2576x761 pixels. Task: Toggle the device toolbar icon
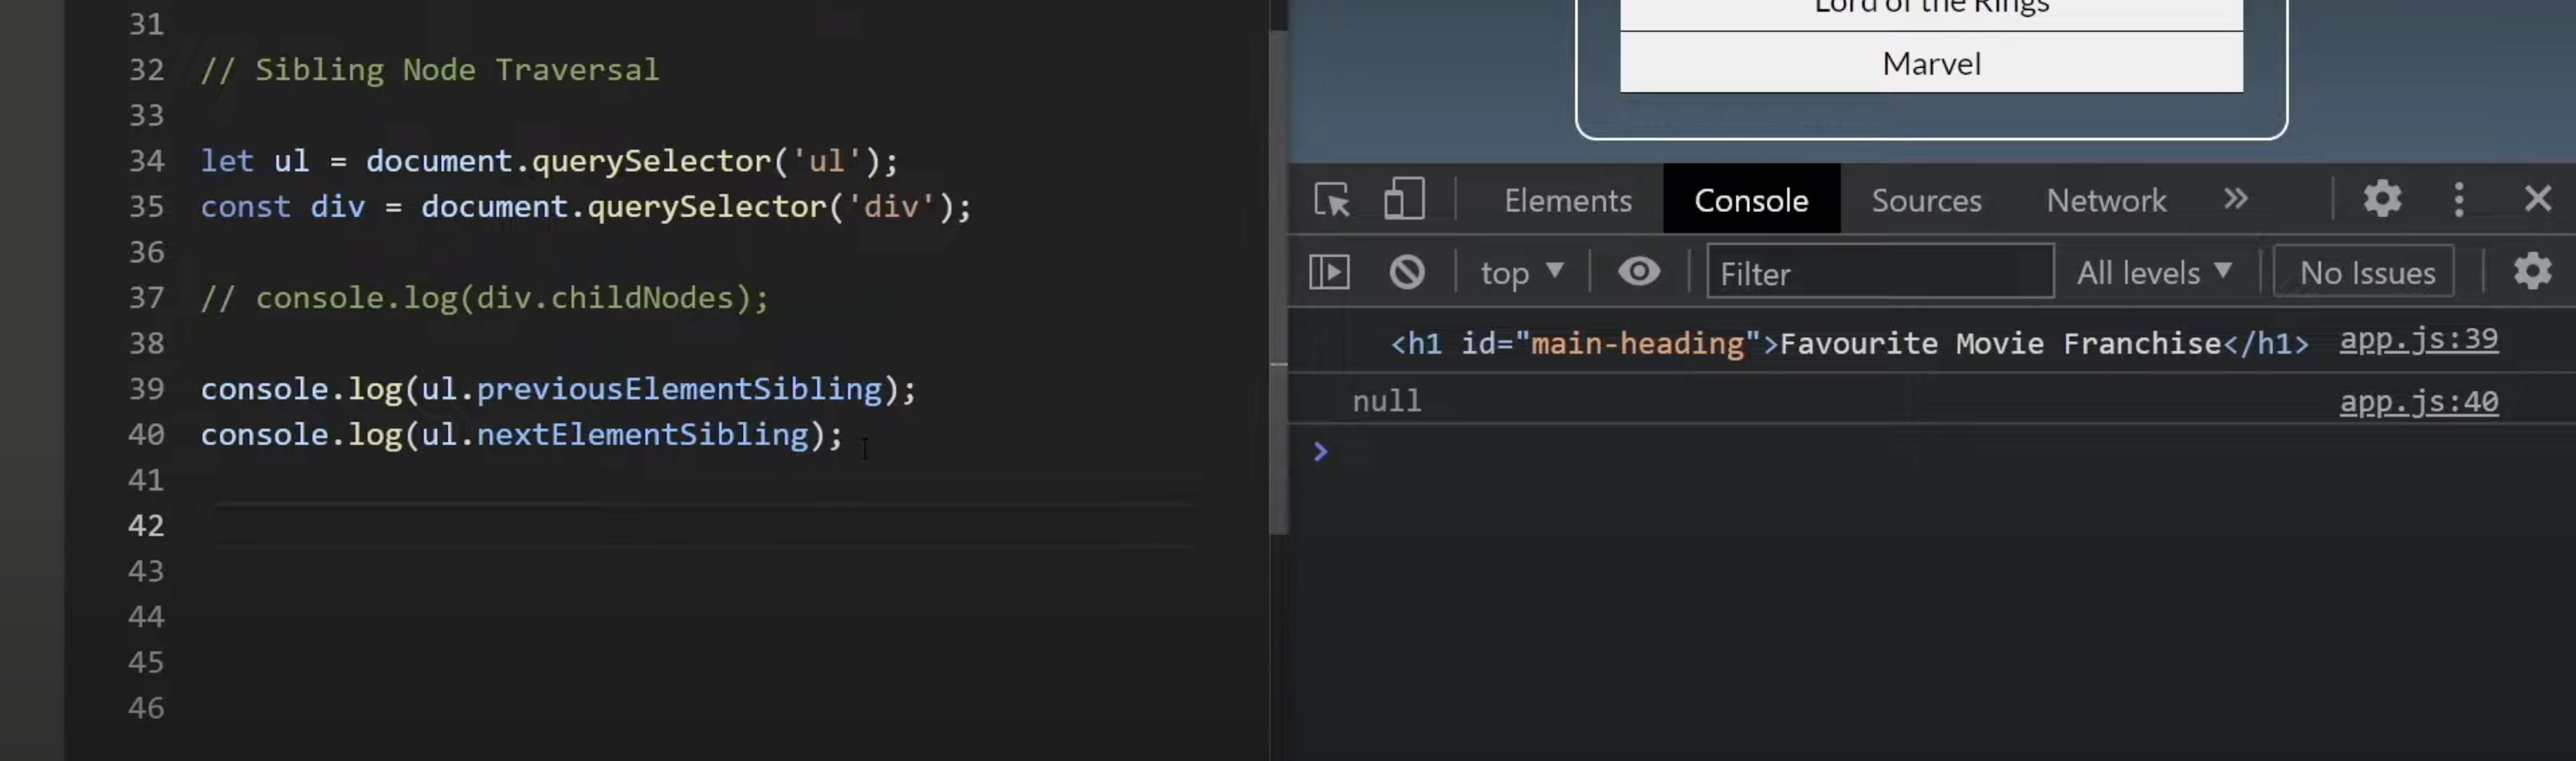coord(1404,199)
